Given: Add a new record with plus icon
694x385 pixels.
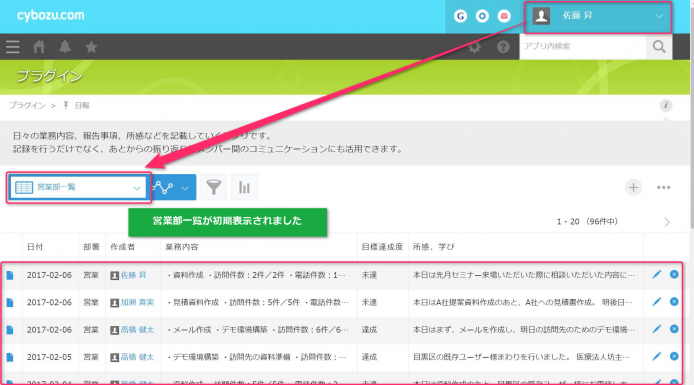Looking at the screenshot, I should tap(633, 187).
